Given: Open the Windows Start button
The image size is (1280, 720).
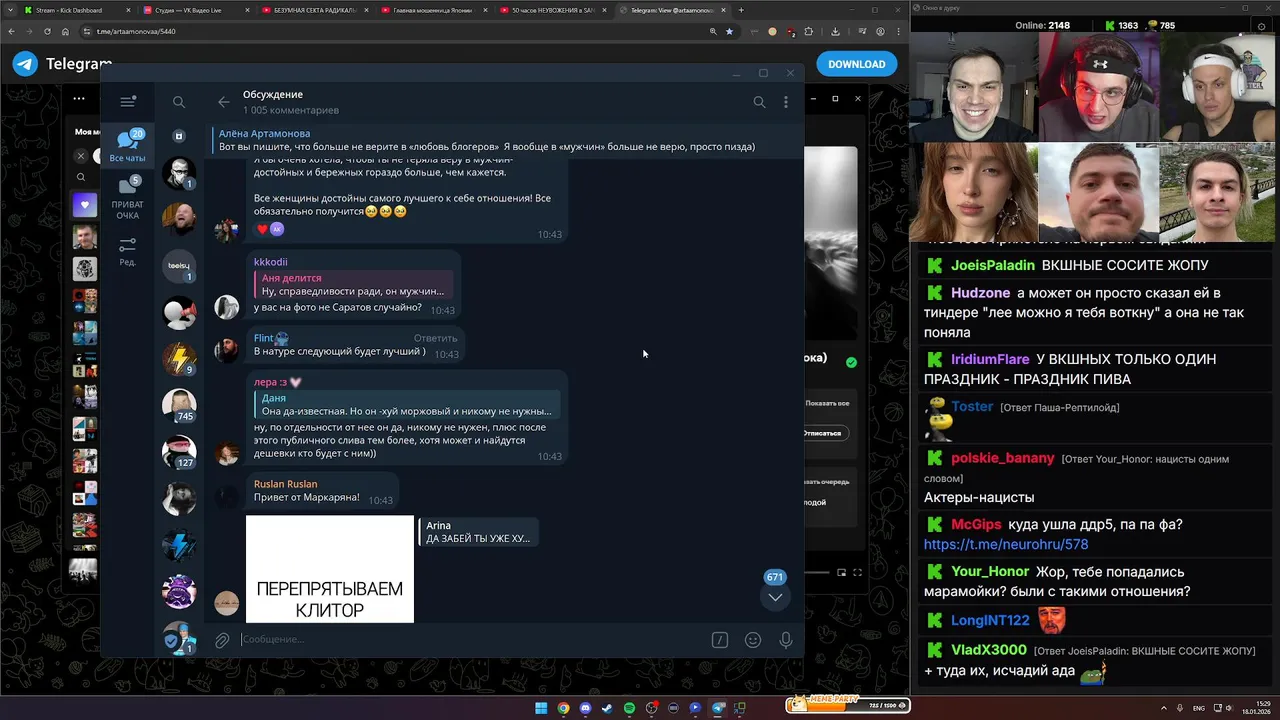Looking at the screenshot, I should [541, 708].
